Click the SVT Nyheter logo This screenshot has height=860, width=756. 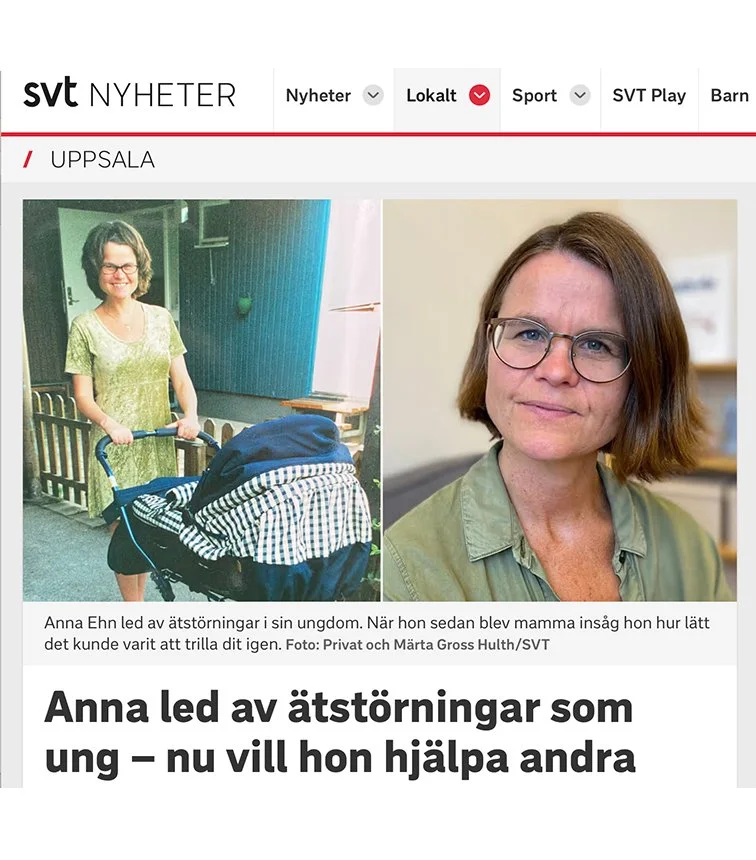pyautogui.click(x=129, y=94)
